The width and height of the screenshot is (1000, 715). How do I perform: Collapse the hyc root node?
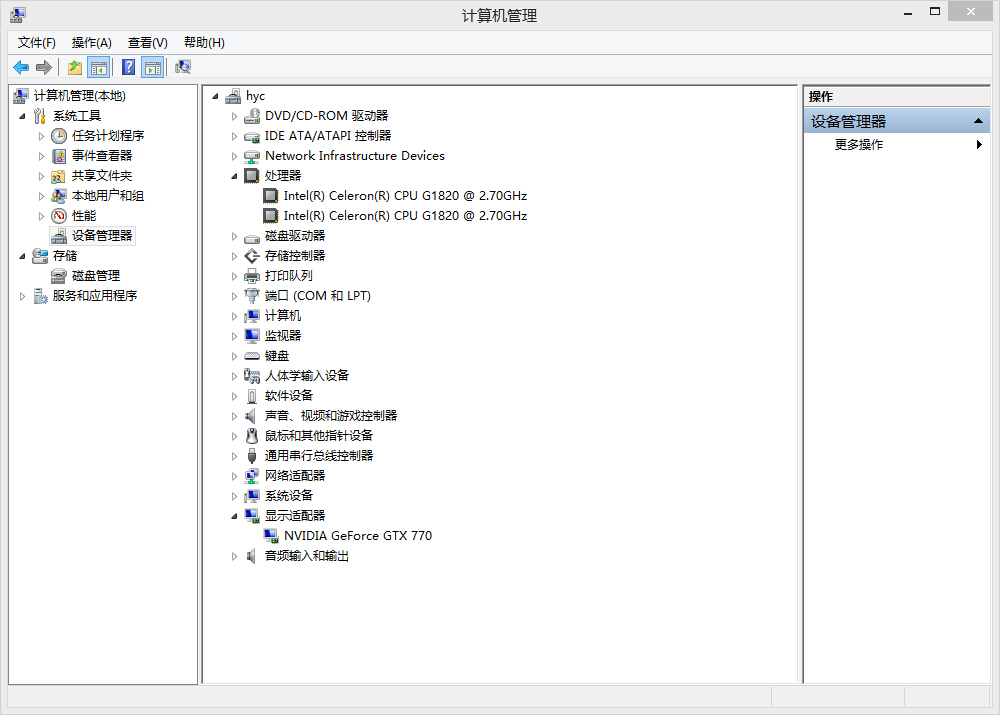(x=216, y=96)
